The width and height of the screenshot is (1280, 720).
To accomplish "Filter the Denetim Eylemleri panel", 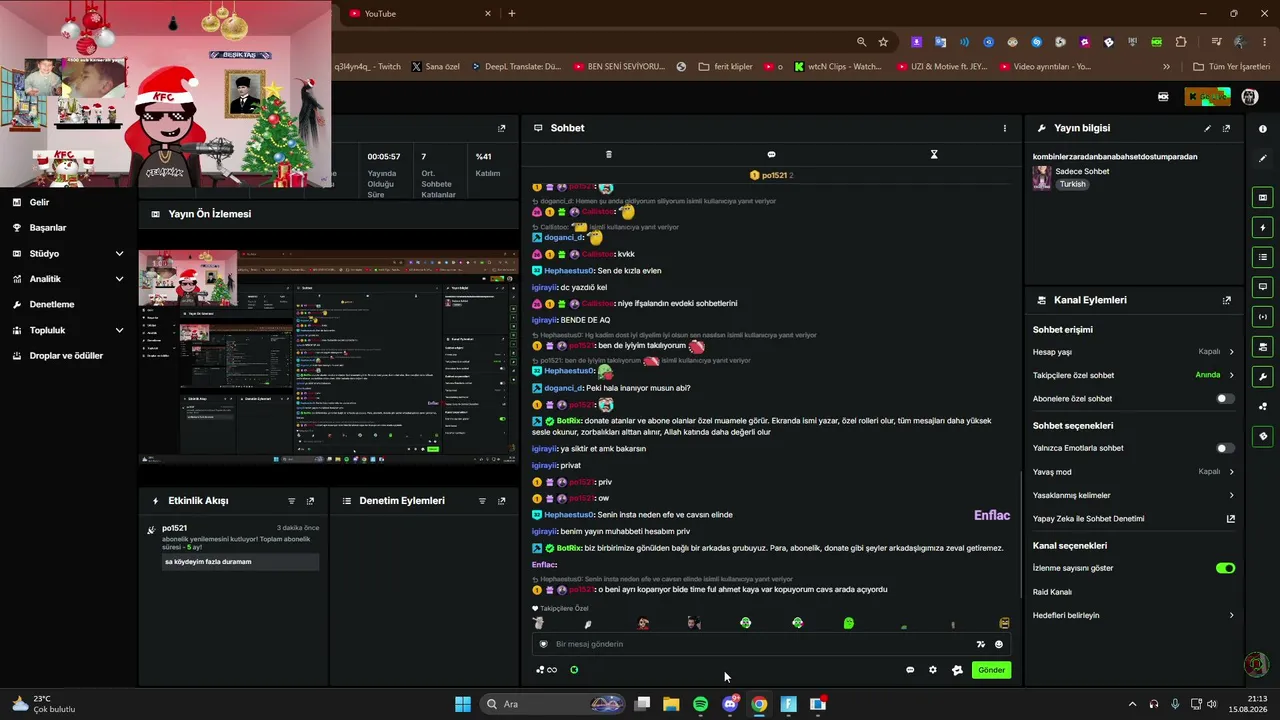I will pyautogui.click(x=482, y=501).
